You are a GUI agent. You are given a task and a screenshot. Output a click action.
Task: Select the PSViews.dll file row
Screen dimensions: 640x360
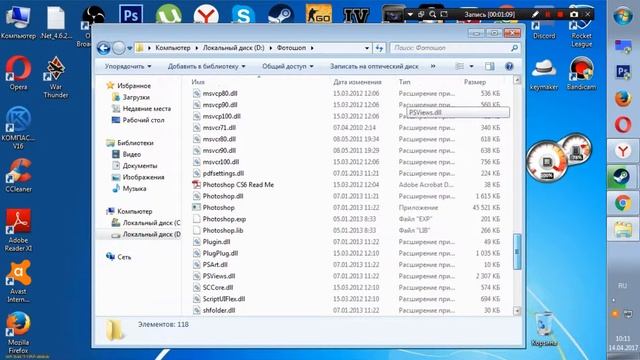pos(347,276)
